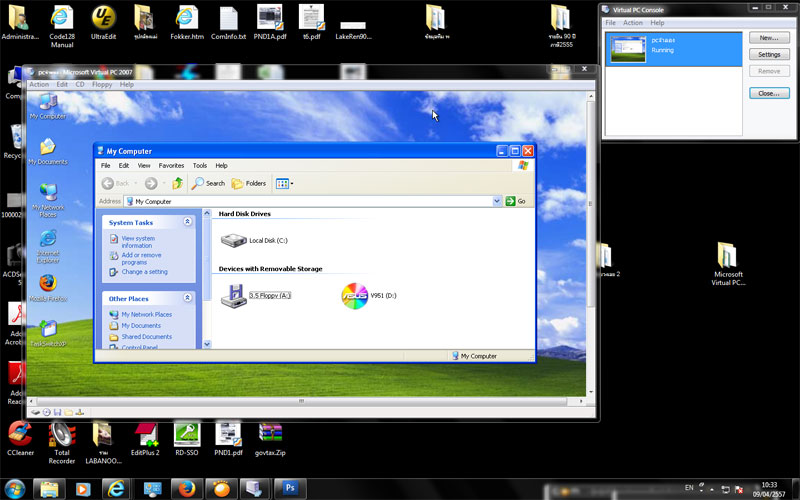Collapse the System Tasks section

(x=187, y=221)
